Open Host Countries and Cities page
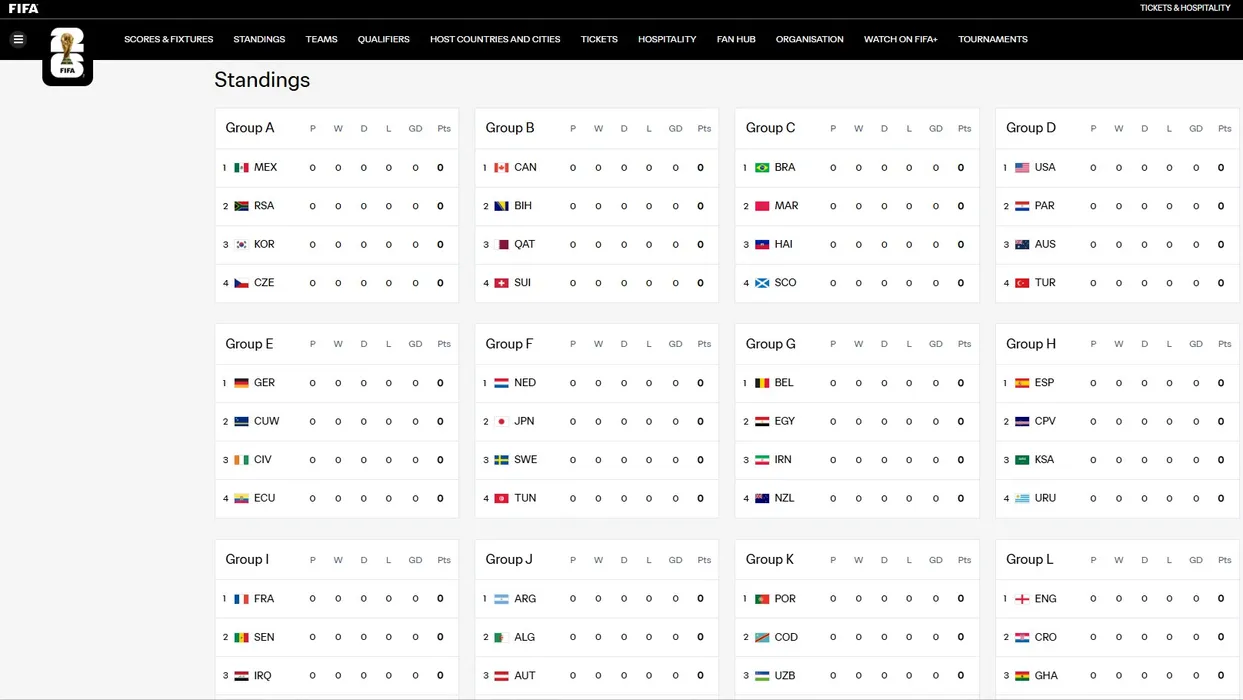Screen dimensions: 1243x700 pos(495,40)
